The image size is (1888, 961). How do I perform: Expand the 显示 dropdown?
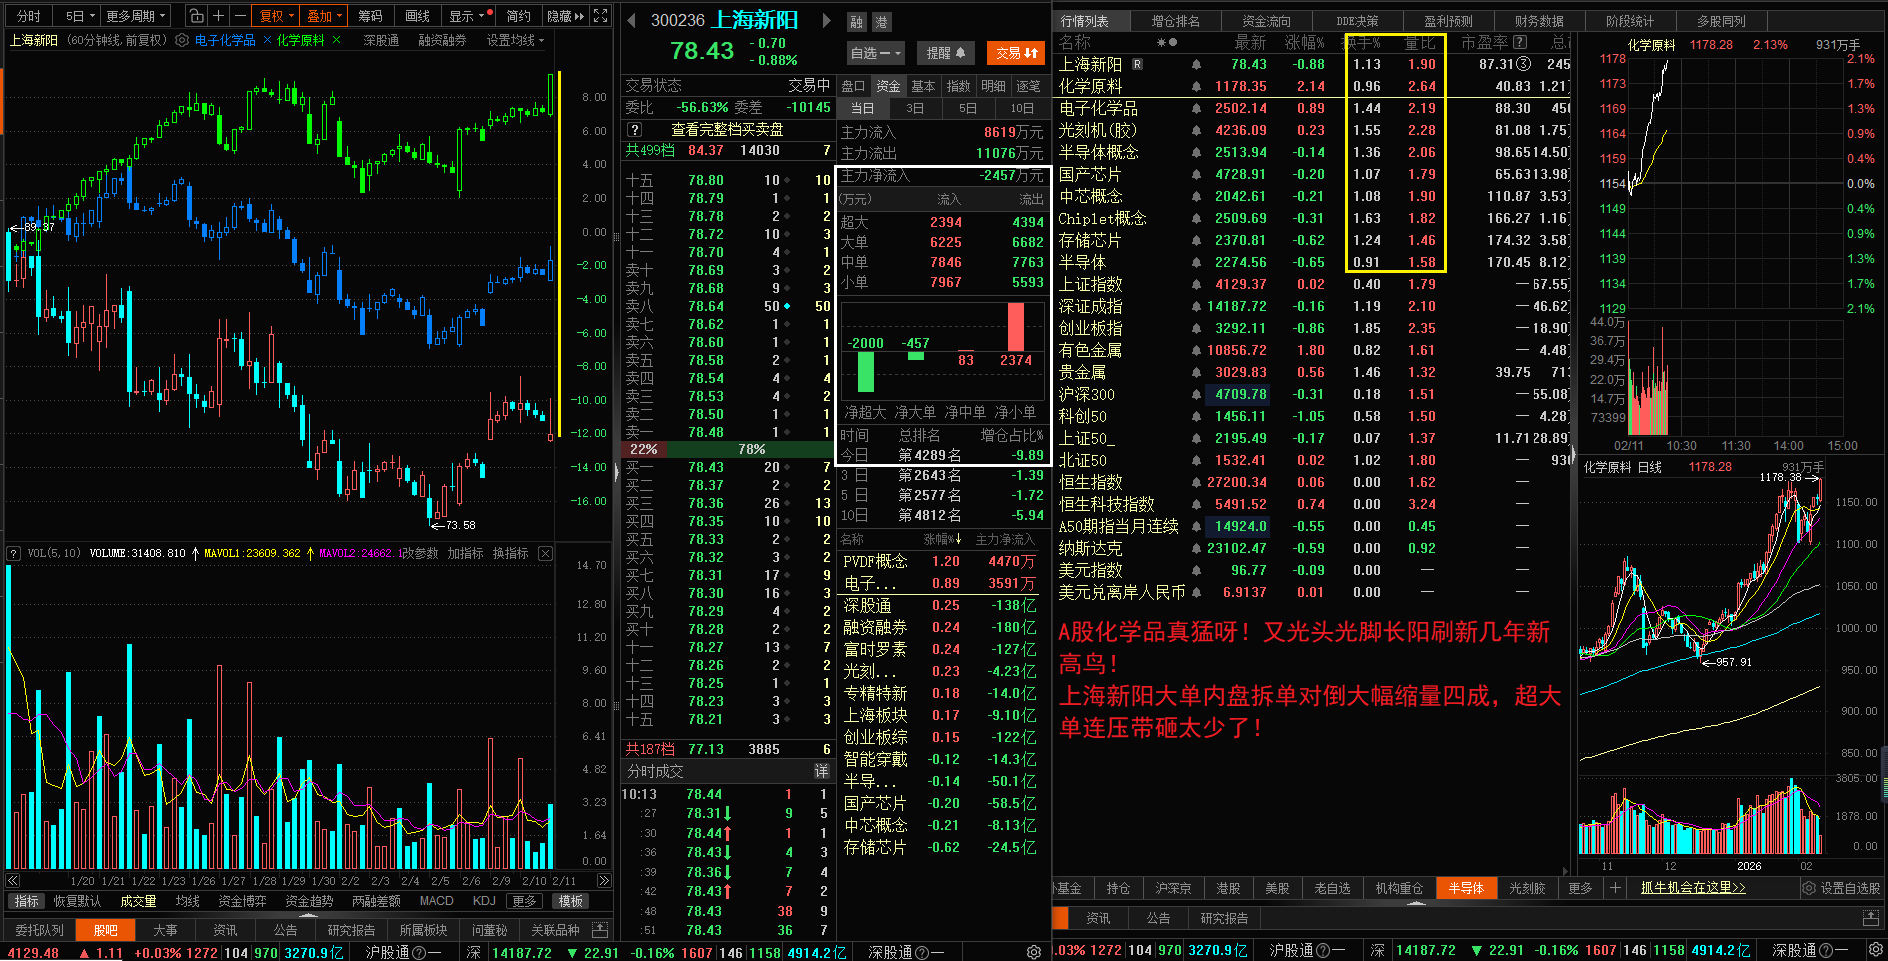[x=470, y=16]
